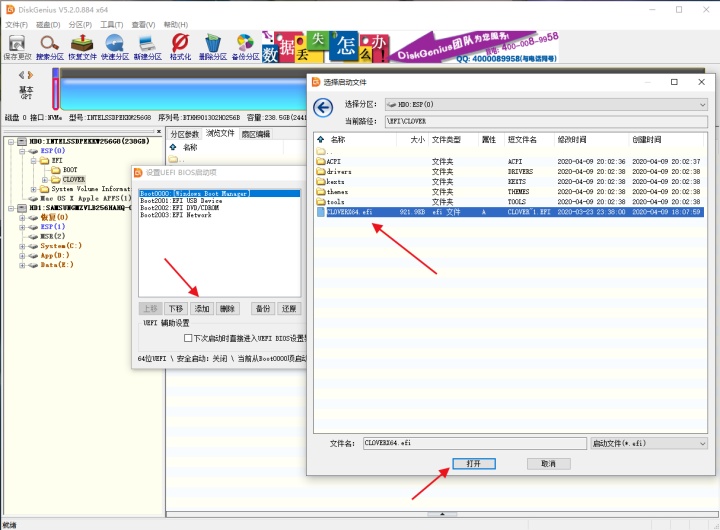Open the Search Partition tool

pyautogui.click(x=50, y=47)
